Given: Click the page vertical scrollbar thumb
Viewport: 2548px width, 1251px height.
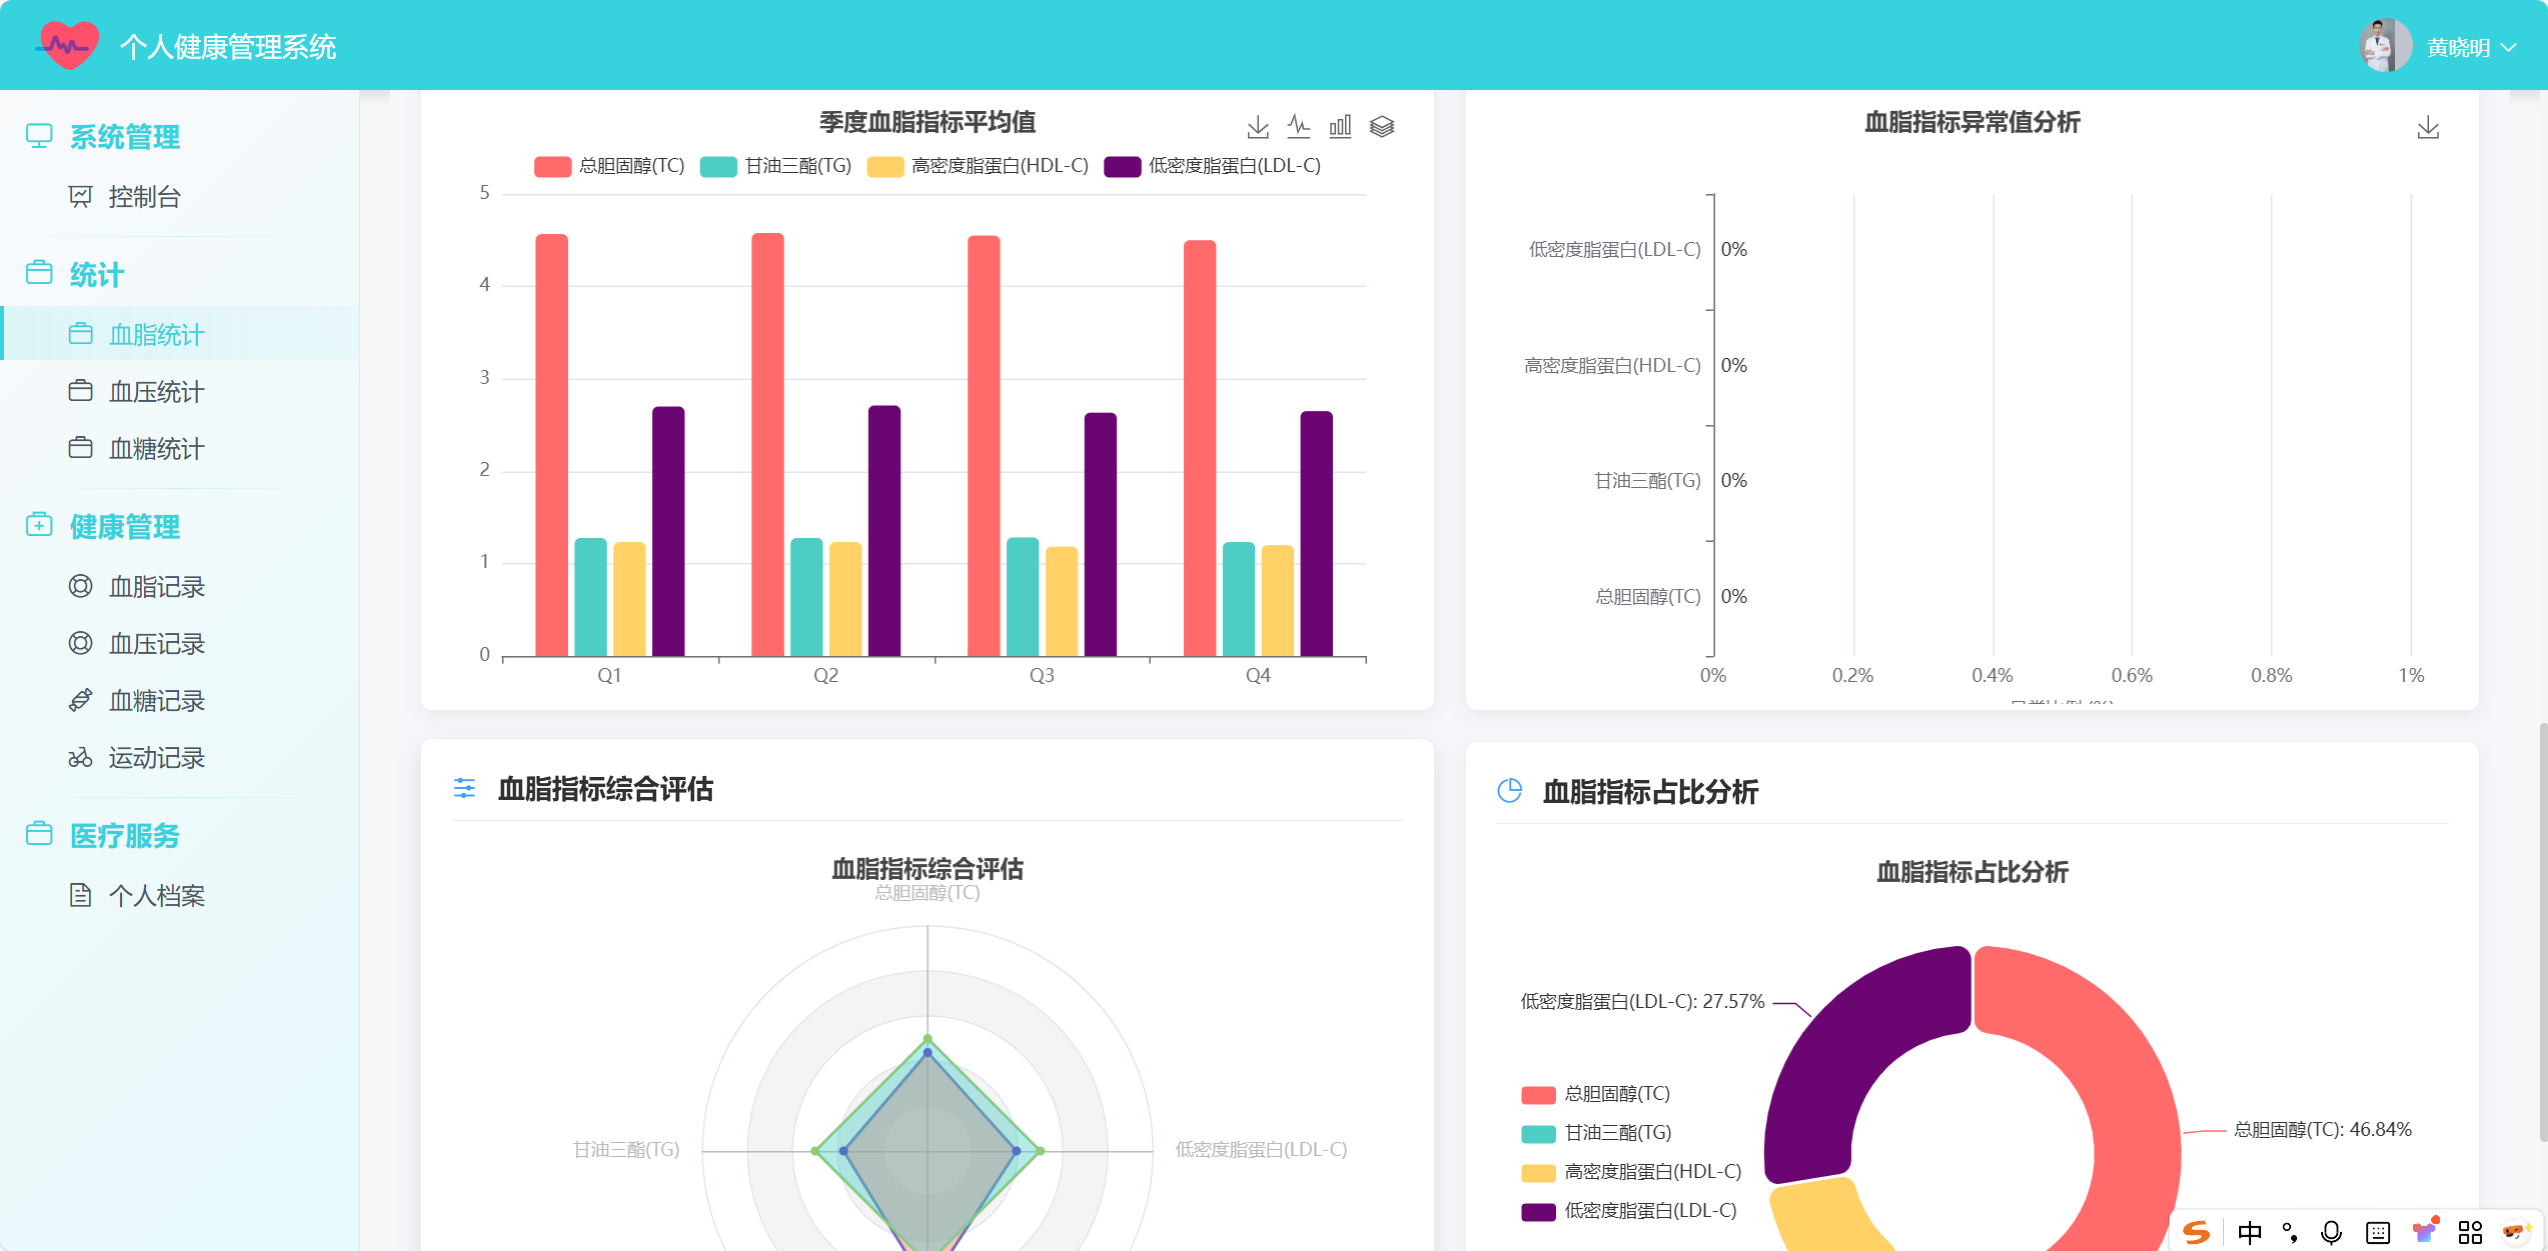Looking at the screenshot, I should coord(2542,930).
